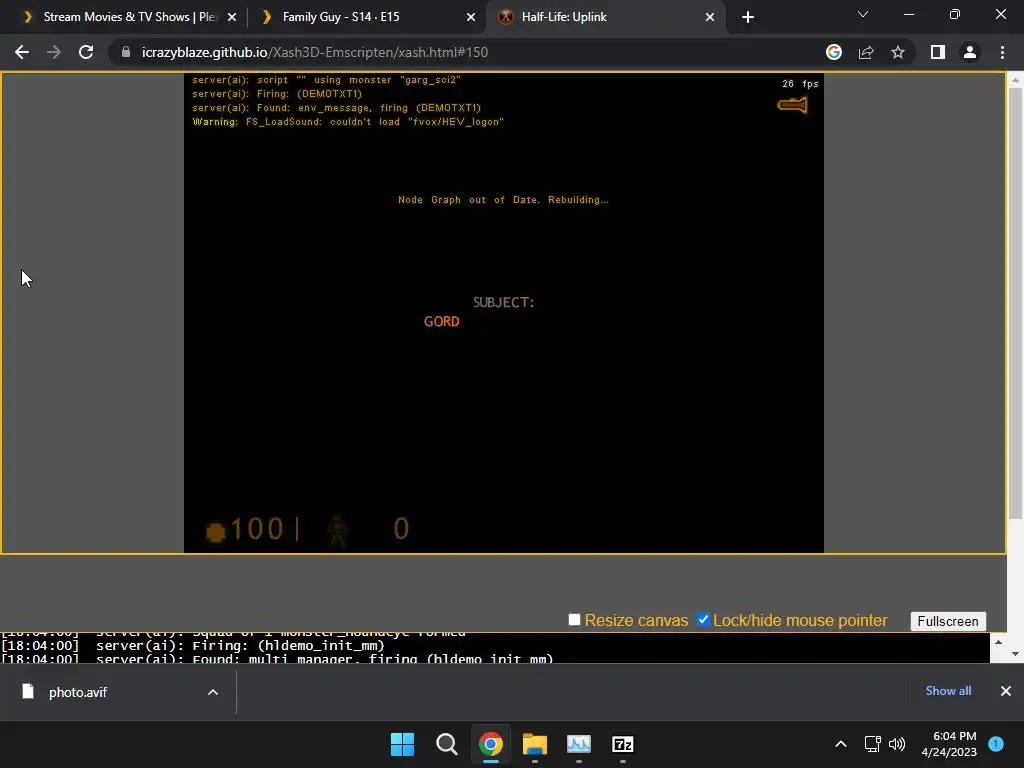Bookmark this page with the star

pos(898,52)
